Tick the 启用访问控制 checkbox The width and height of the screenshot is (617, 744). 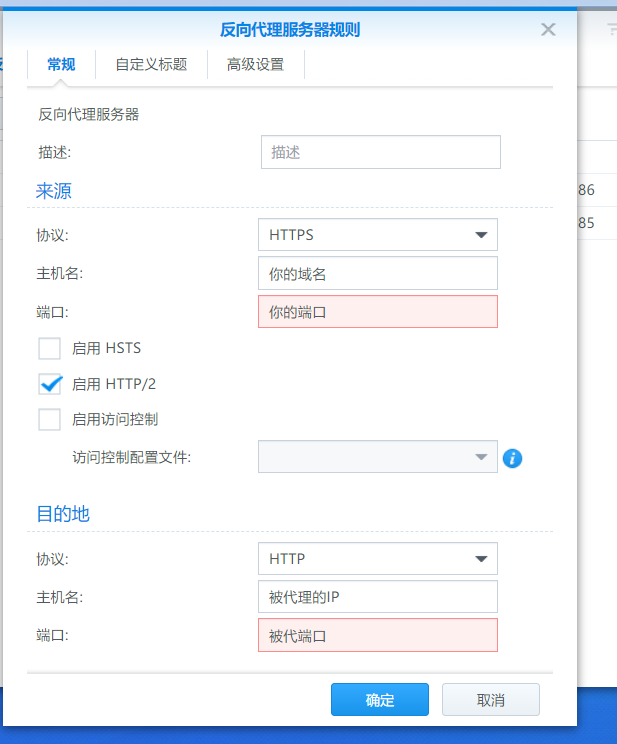tap(50, 419)
